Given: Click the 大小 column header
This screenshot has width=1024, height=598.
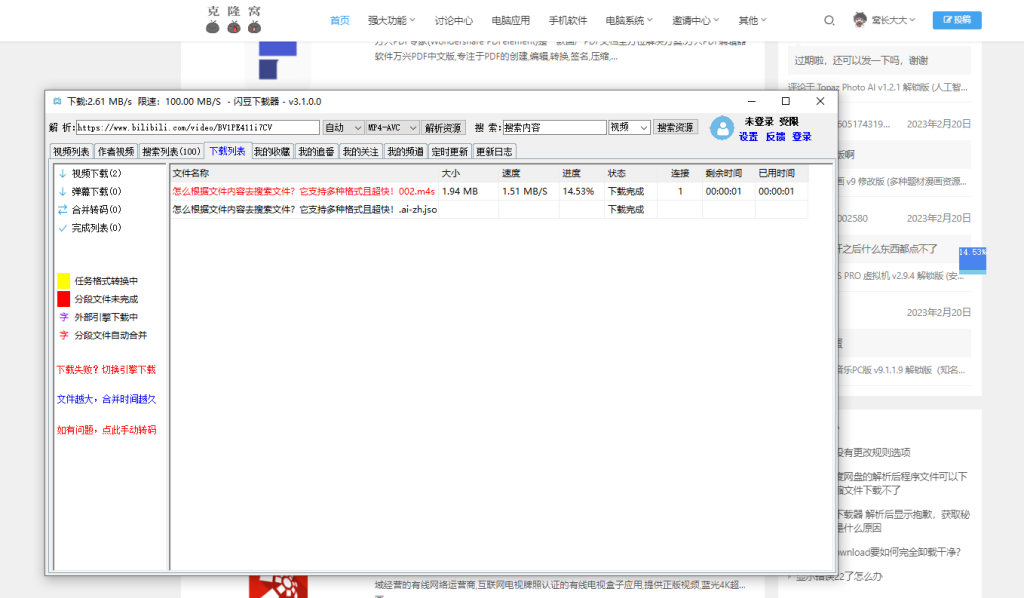Looking at the screenshot, I should tap(468, 173).
